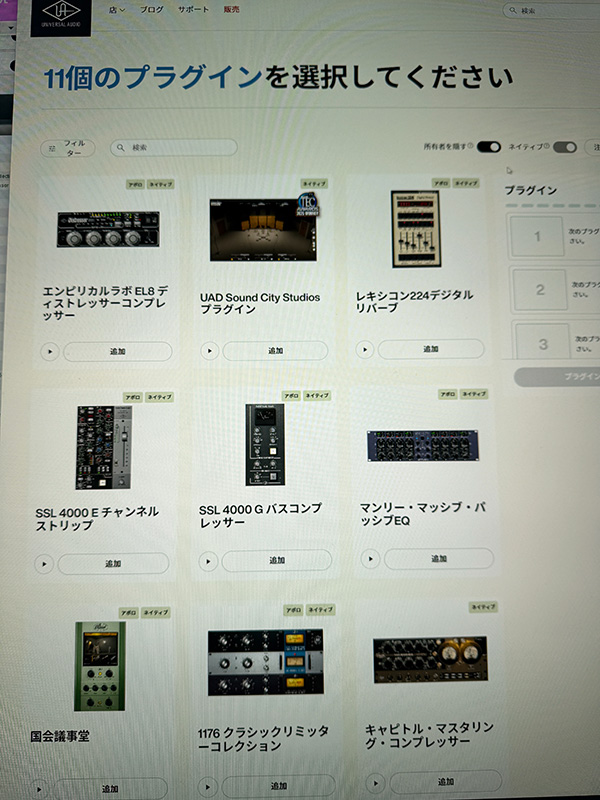Click the SSL 4000 E チャンネルストリップ title
The image size is (600, 800).
pyautogui.click(x=97, y=518)
